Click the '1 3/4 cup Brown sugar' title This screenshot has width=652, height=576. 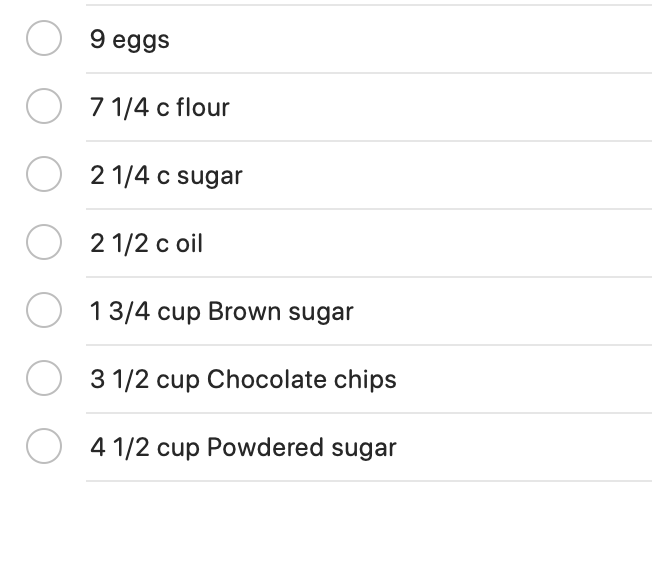tap(221, 311)
